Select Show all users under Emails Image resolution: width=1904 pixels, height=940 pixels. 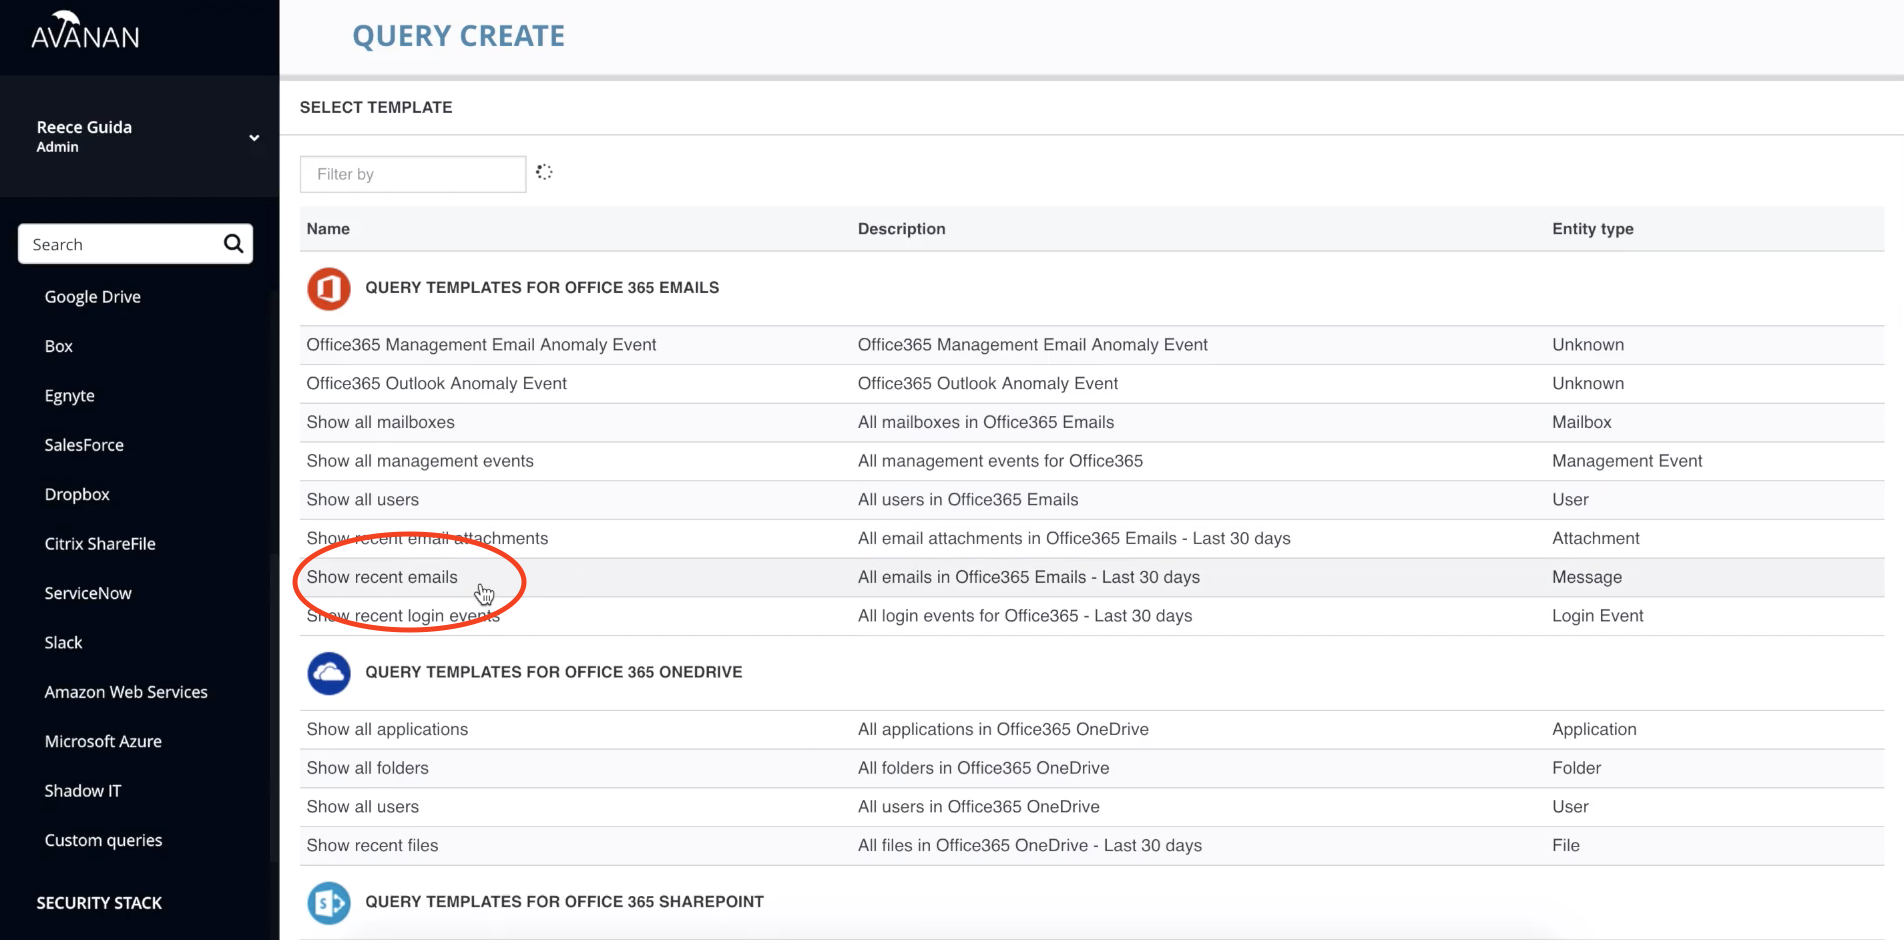click(362, 500)
